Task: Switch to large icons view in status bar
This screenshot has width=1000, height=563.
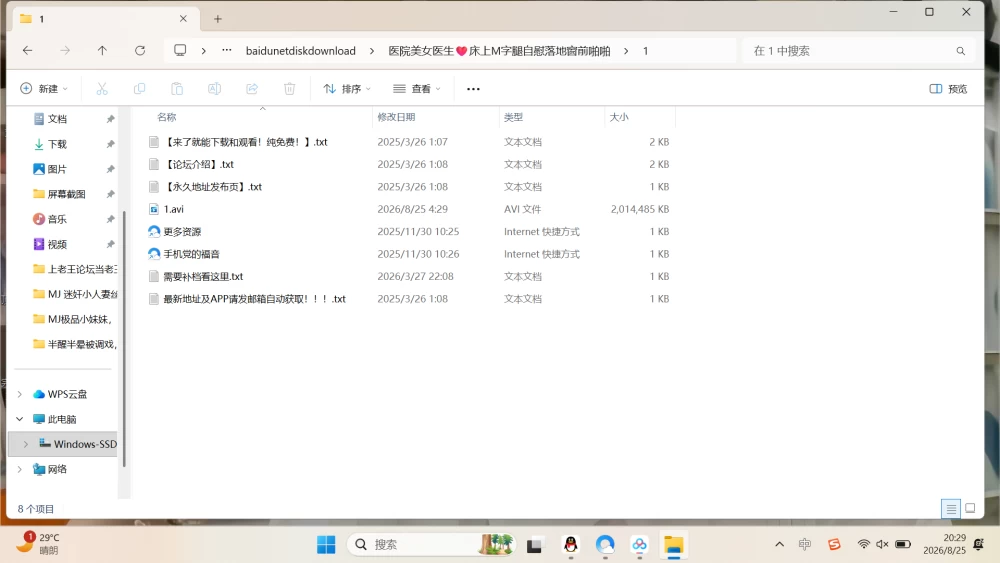Action: [x=970, y=508]
